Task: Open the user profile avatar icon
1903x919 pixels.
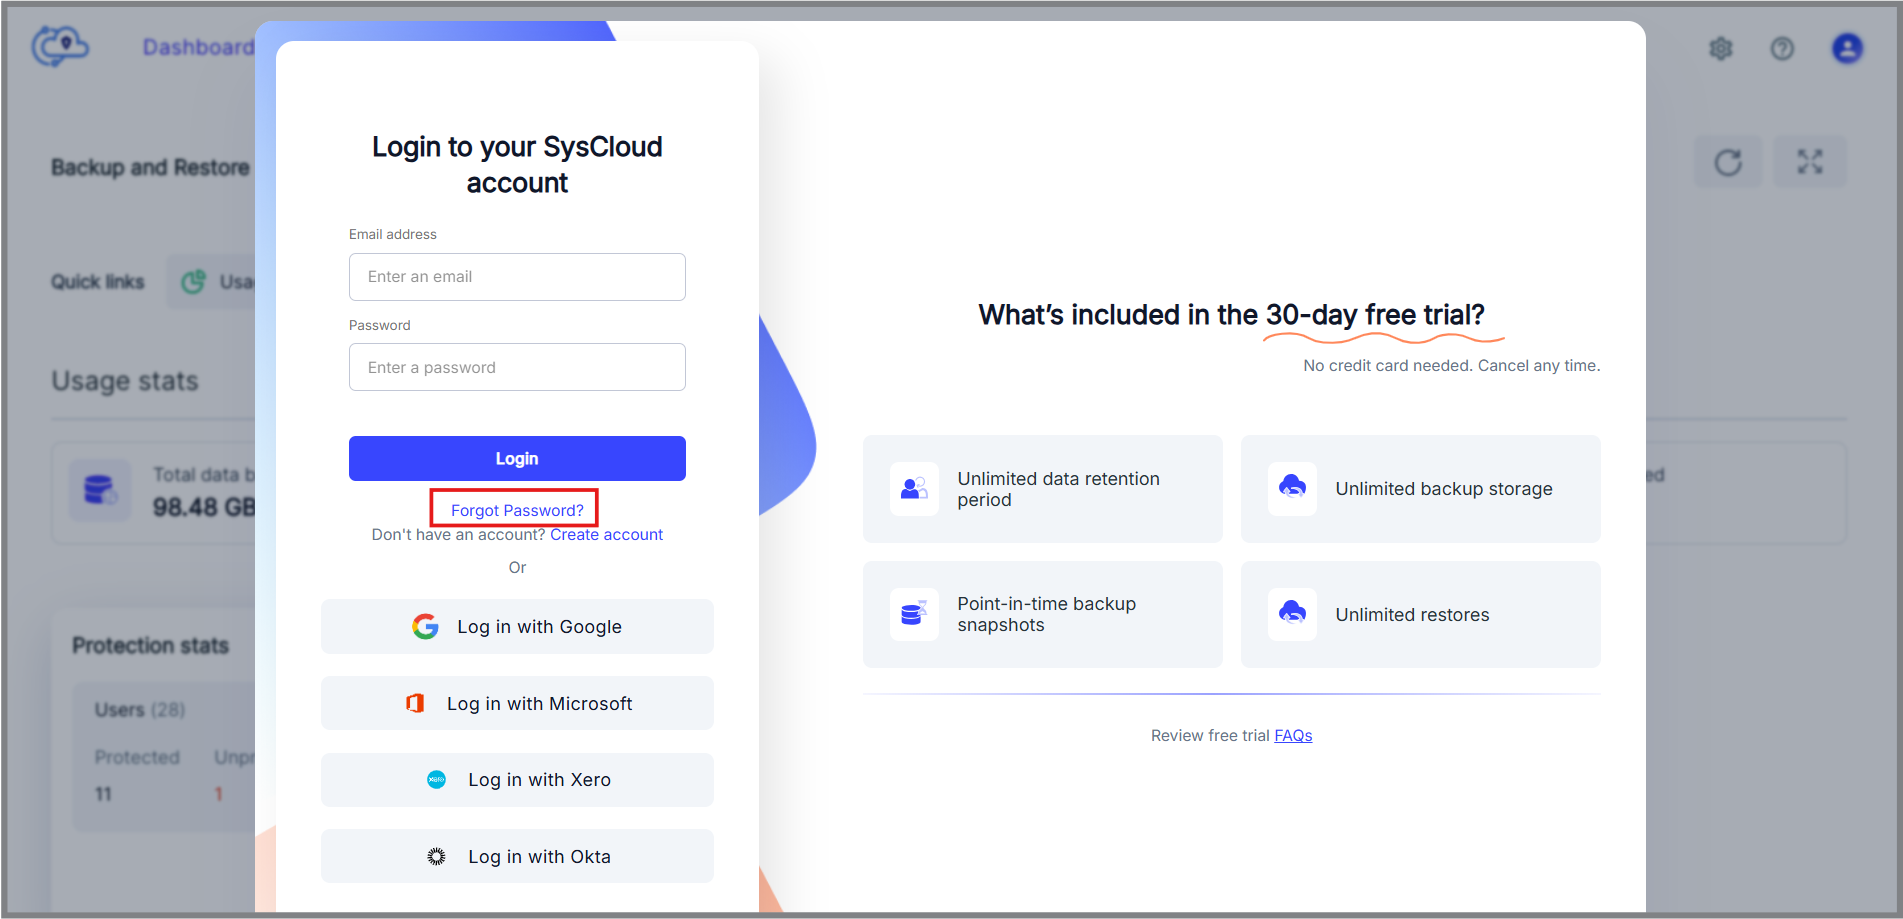Action: point(1846,48)
